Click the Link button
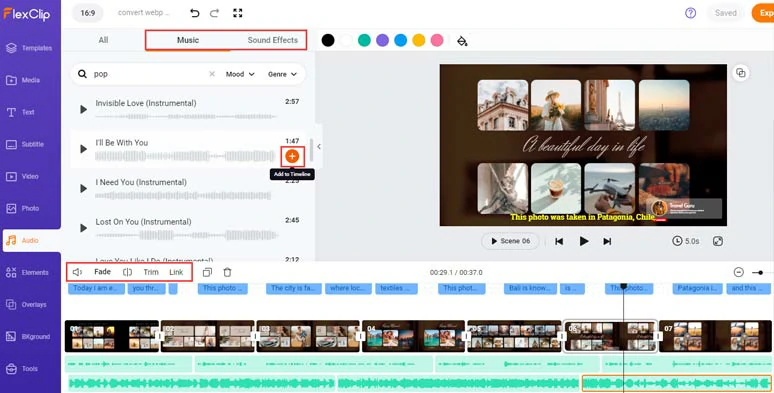The width and height of the screenshot is (774, 393). tap(176, 272)
